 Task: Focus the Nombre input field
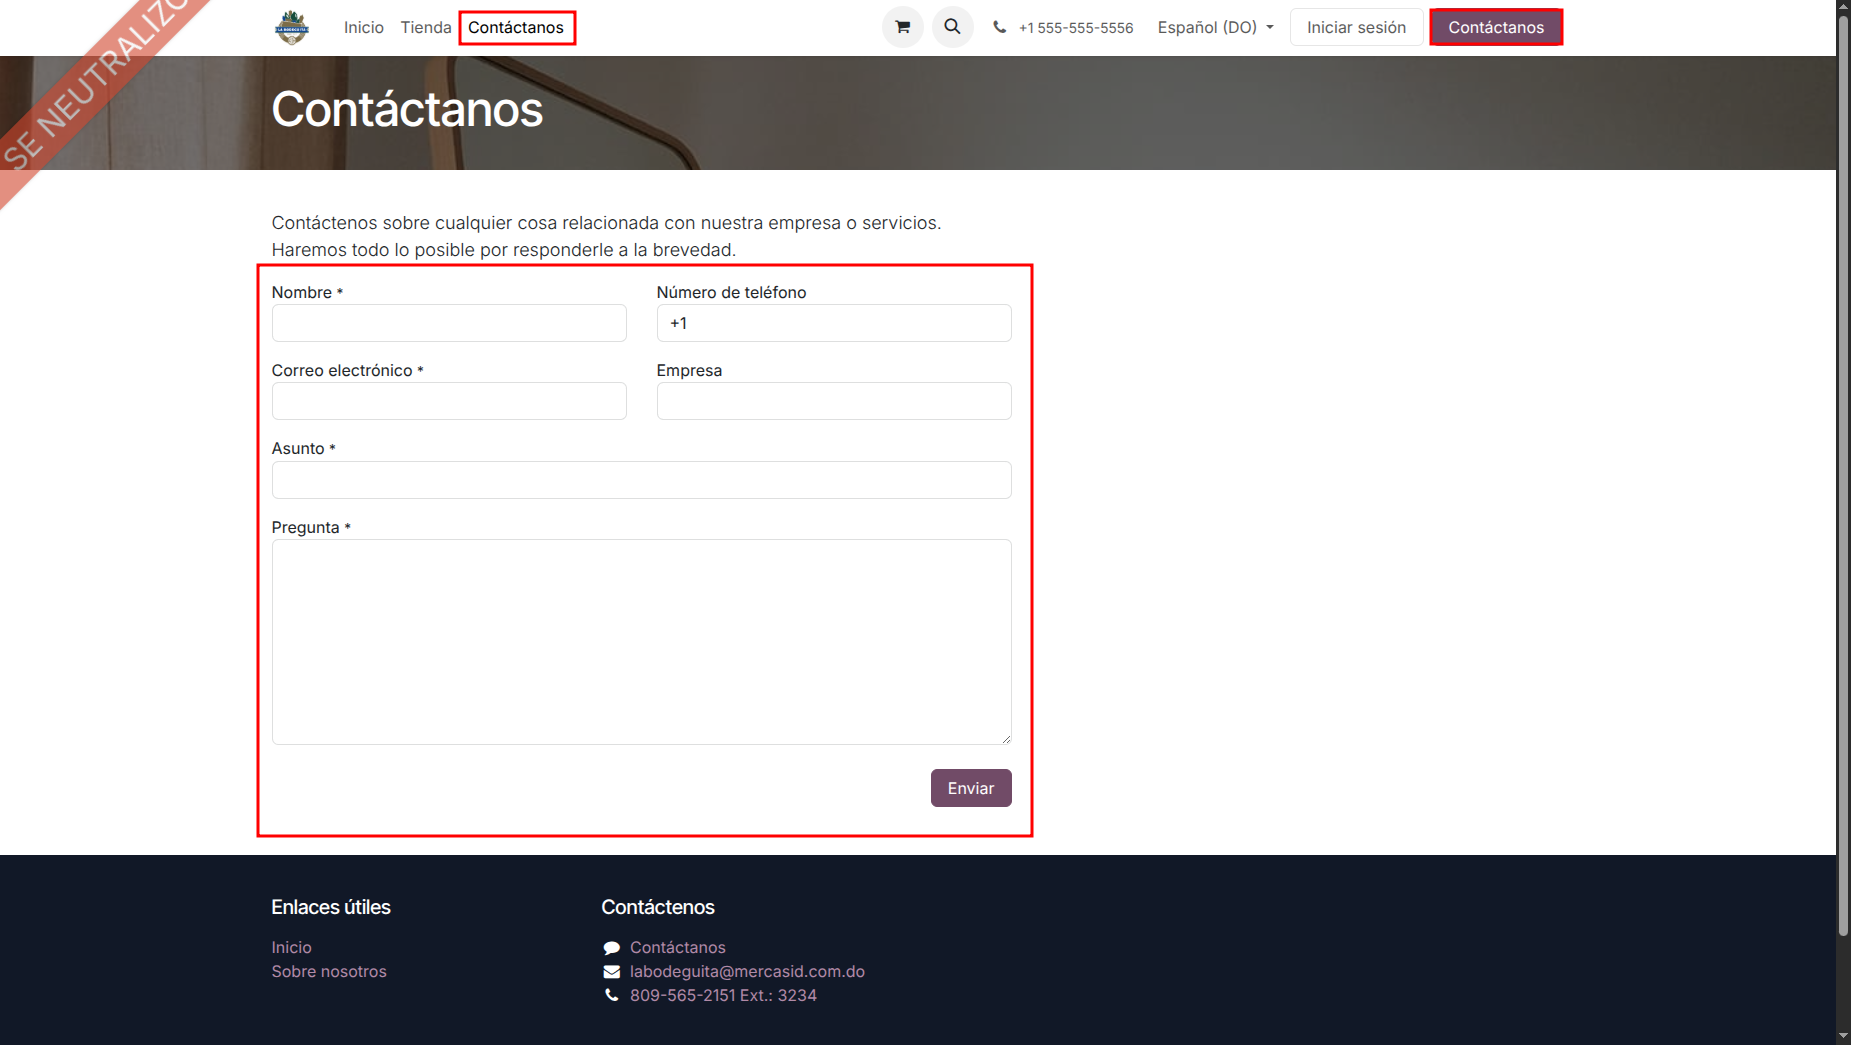pyautogui.click(x=449, y=323)
